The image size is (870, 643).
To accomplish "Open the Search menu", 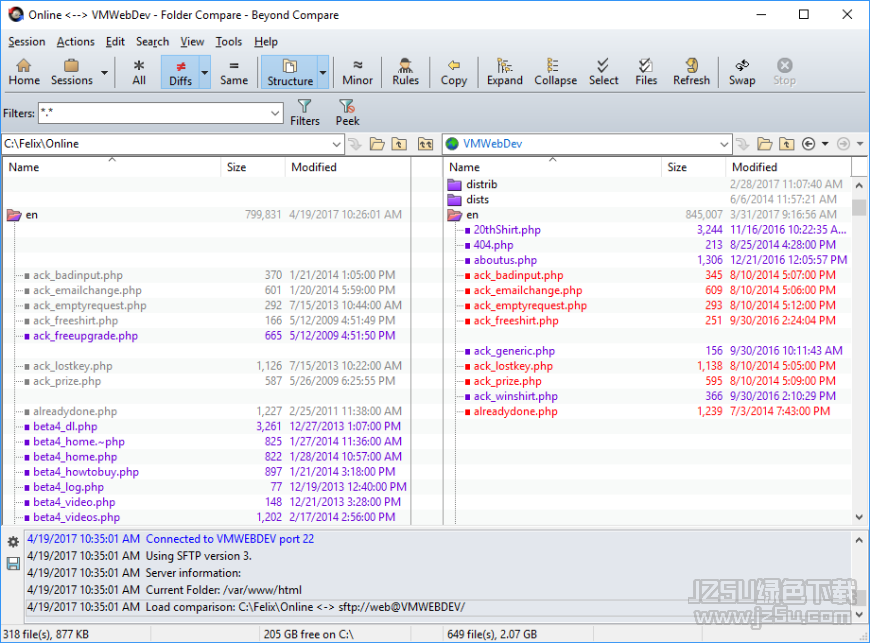I will coord(152,42).
